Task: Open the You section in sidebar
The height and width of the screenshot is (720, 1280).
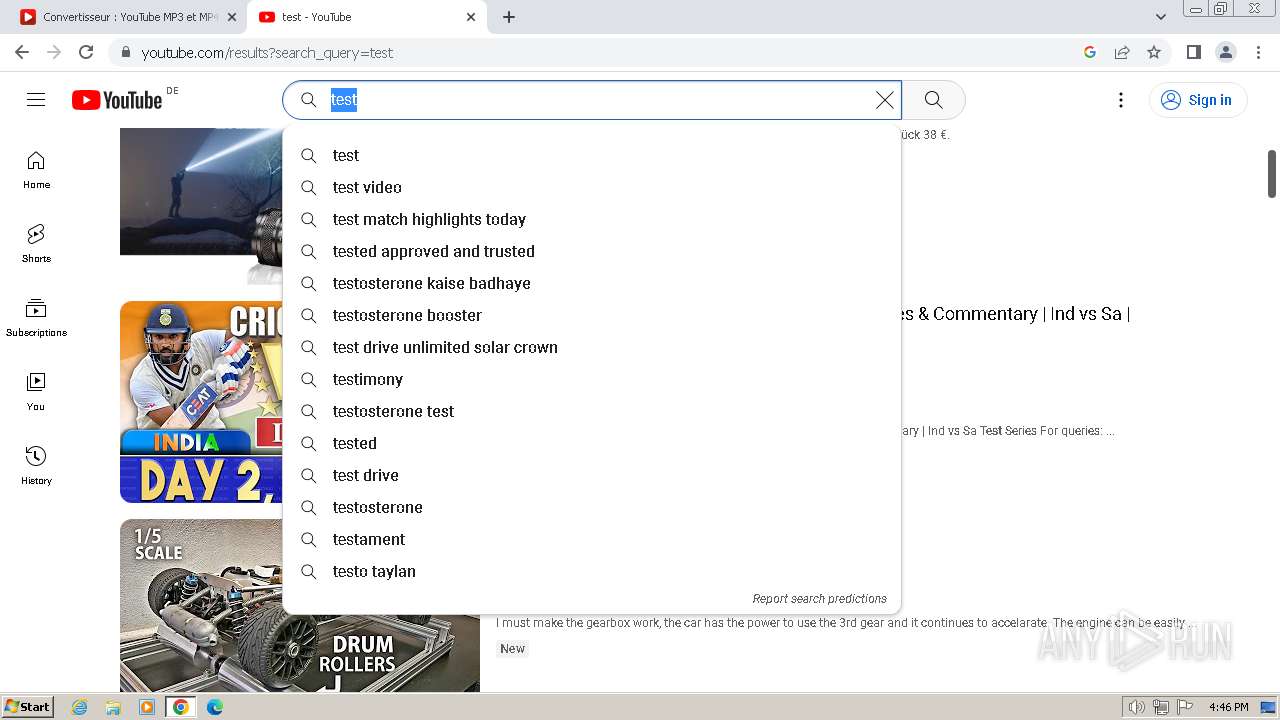Action: [x=36, y=393]
